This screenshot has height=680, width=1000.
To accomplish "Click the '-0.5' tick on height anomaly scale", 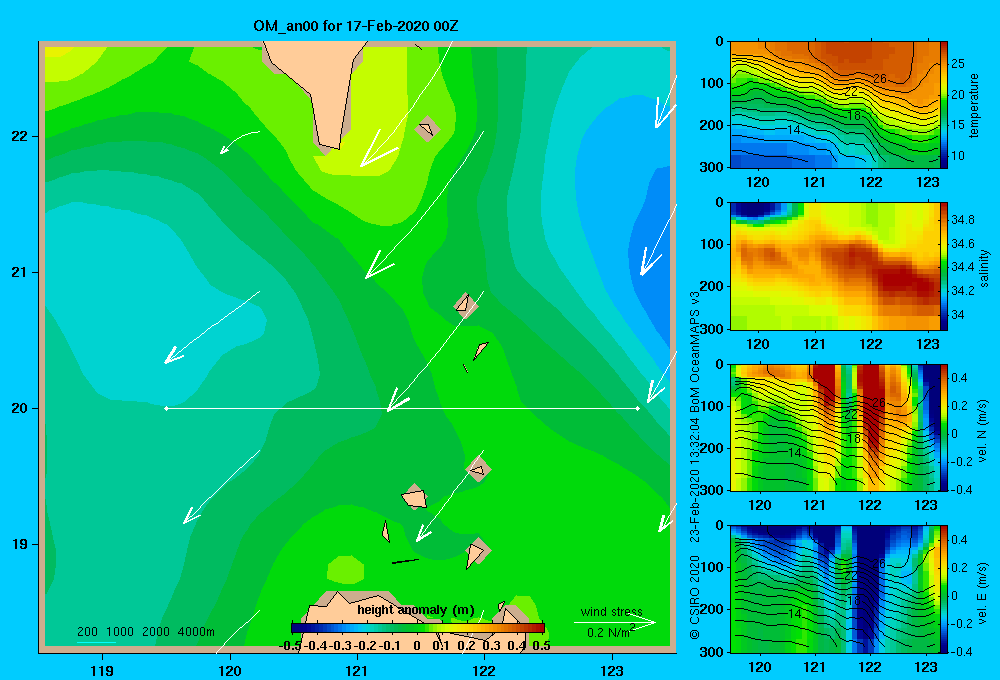I will 290,646.
